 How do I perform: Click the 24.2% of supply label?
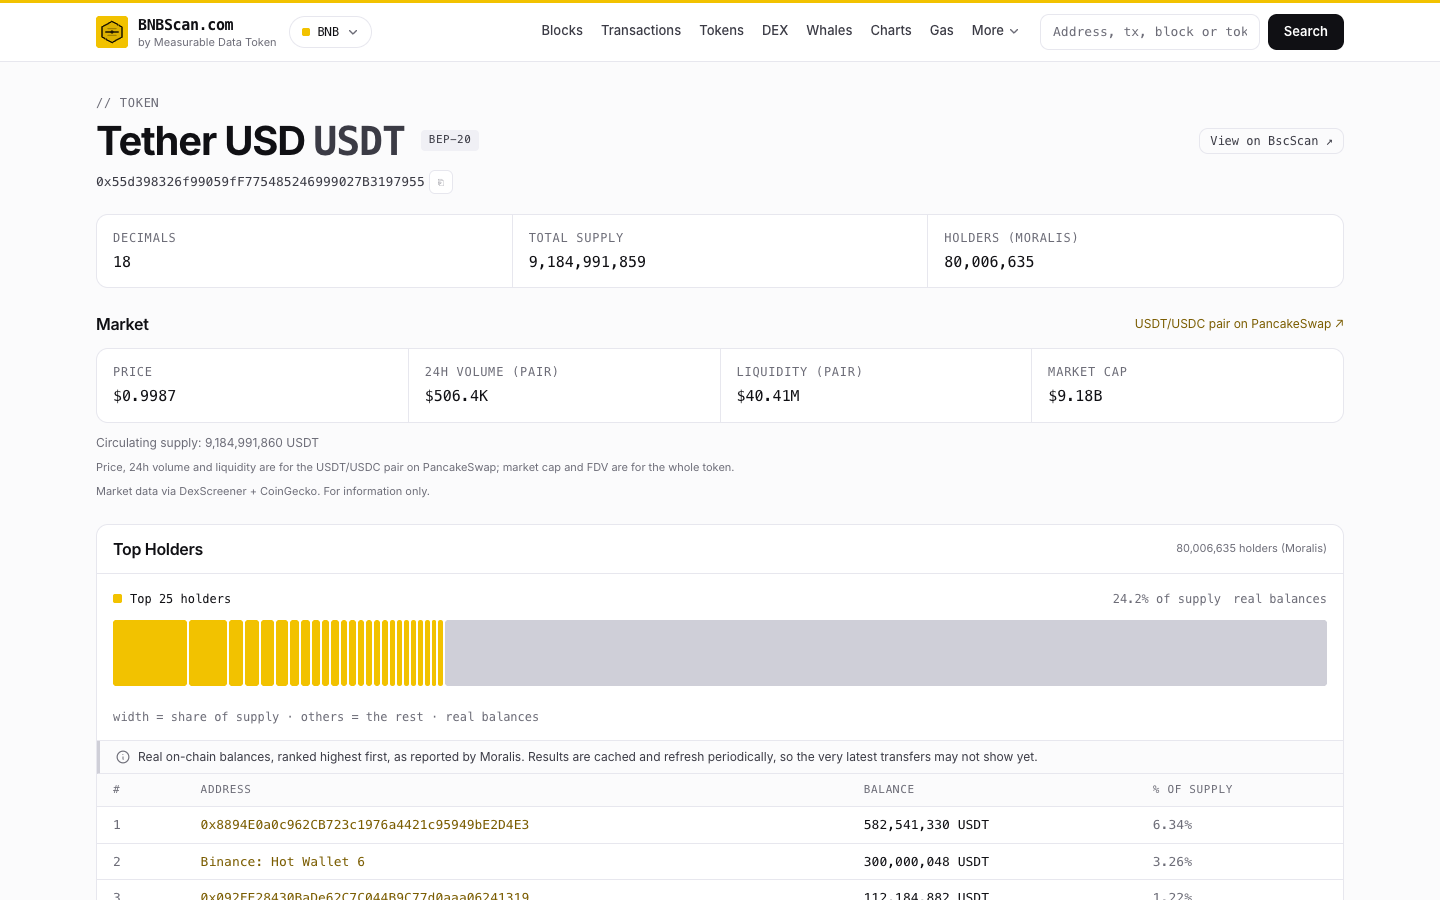pos(1167,599)
